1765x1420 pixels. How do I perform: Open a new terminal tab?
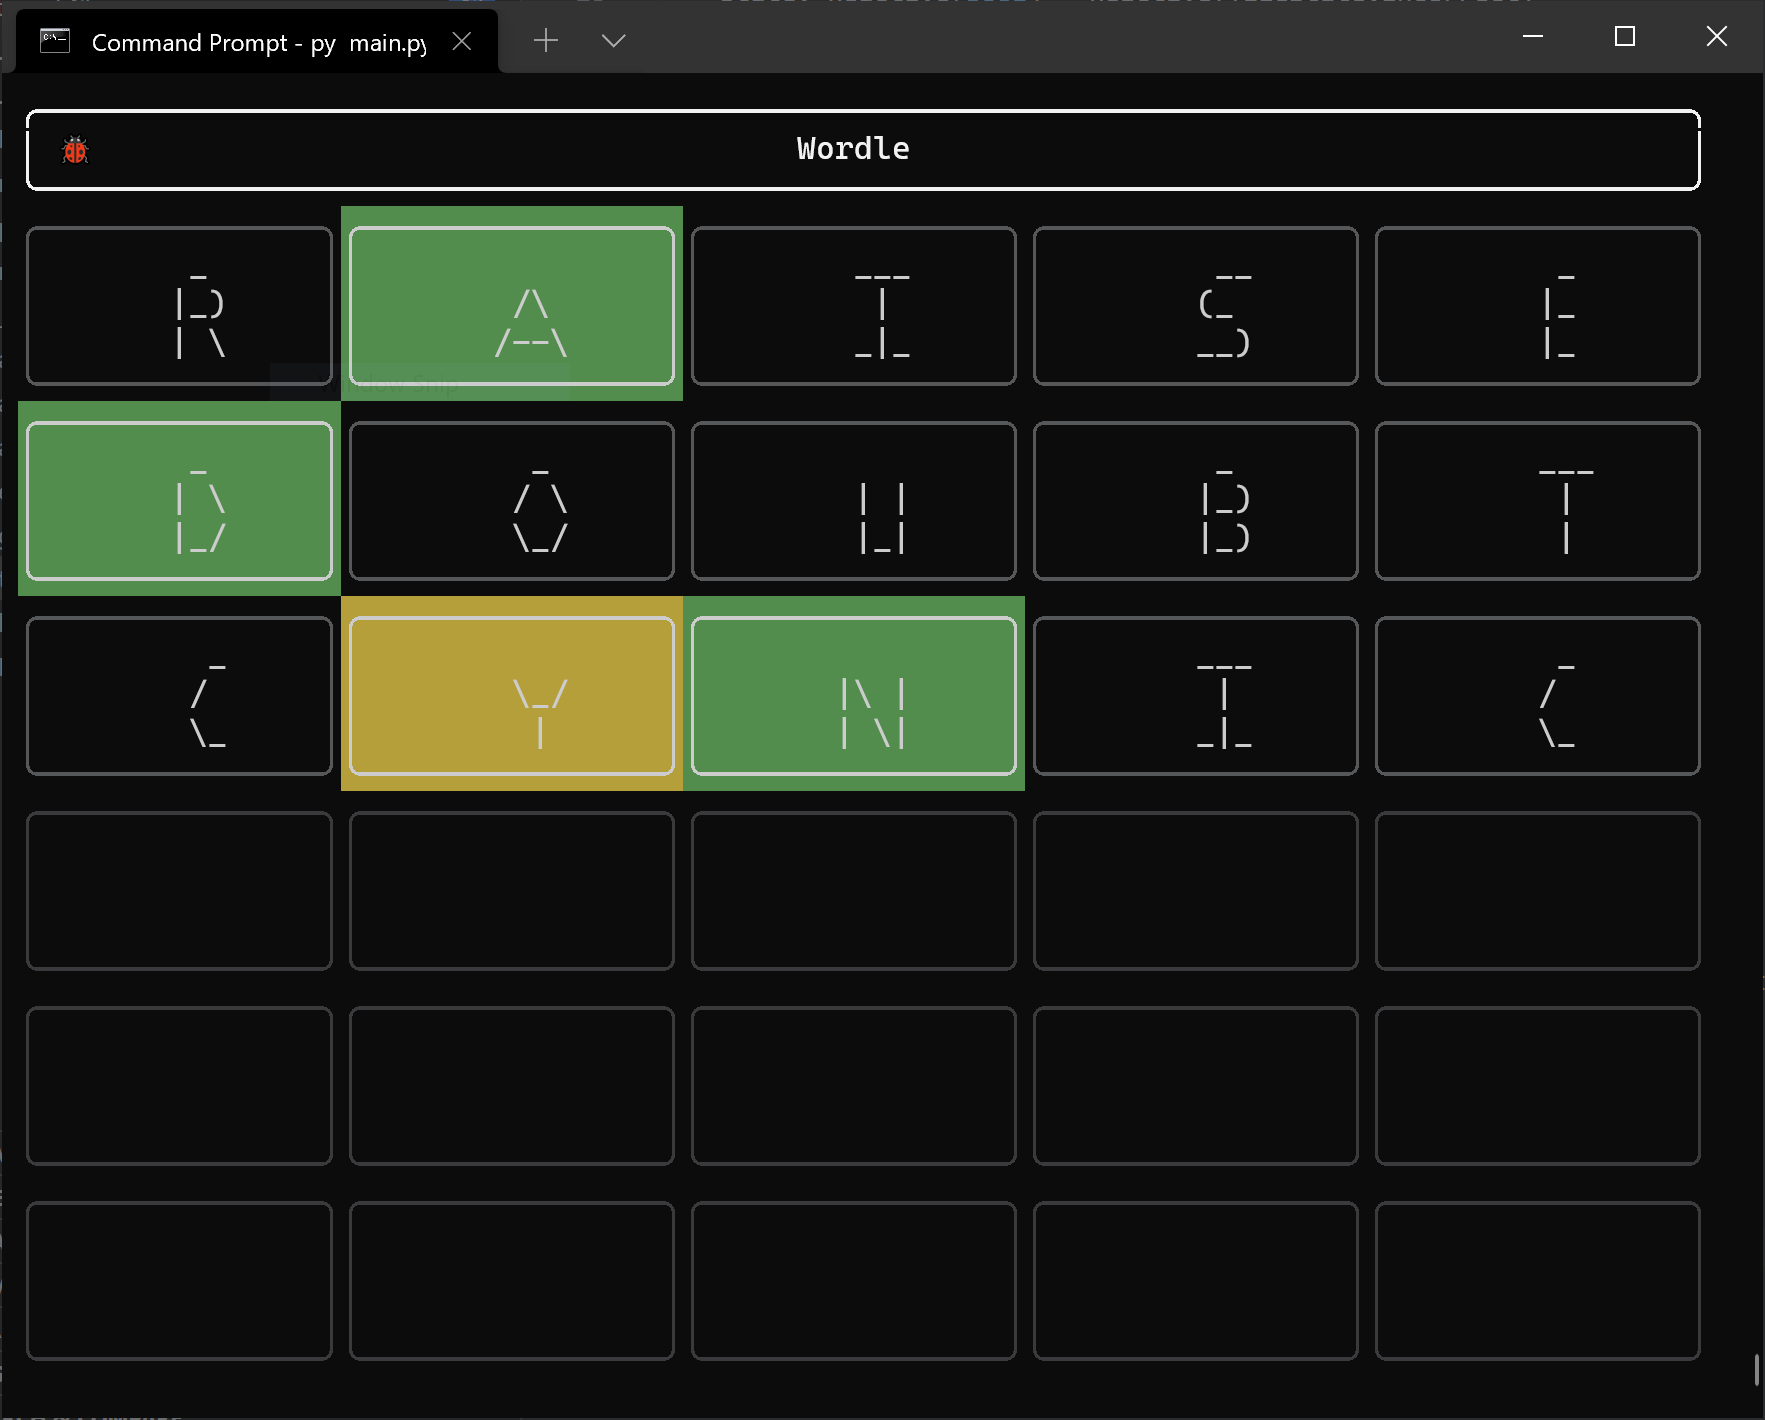(x=546, y=41)
